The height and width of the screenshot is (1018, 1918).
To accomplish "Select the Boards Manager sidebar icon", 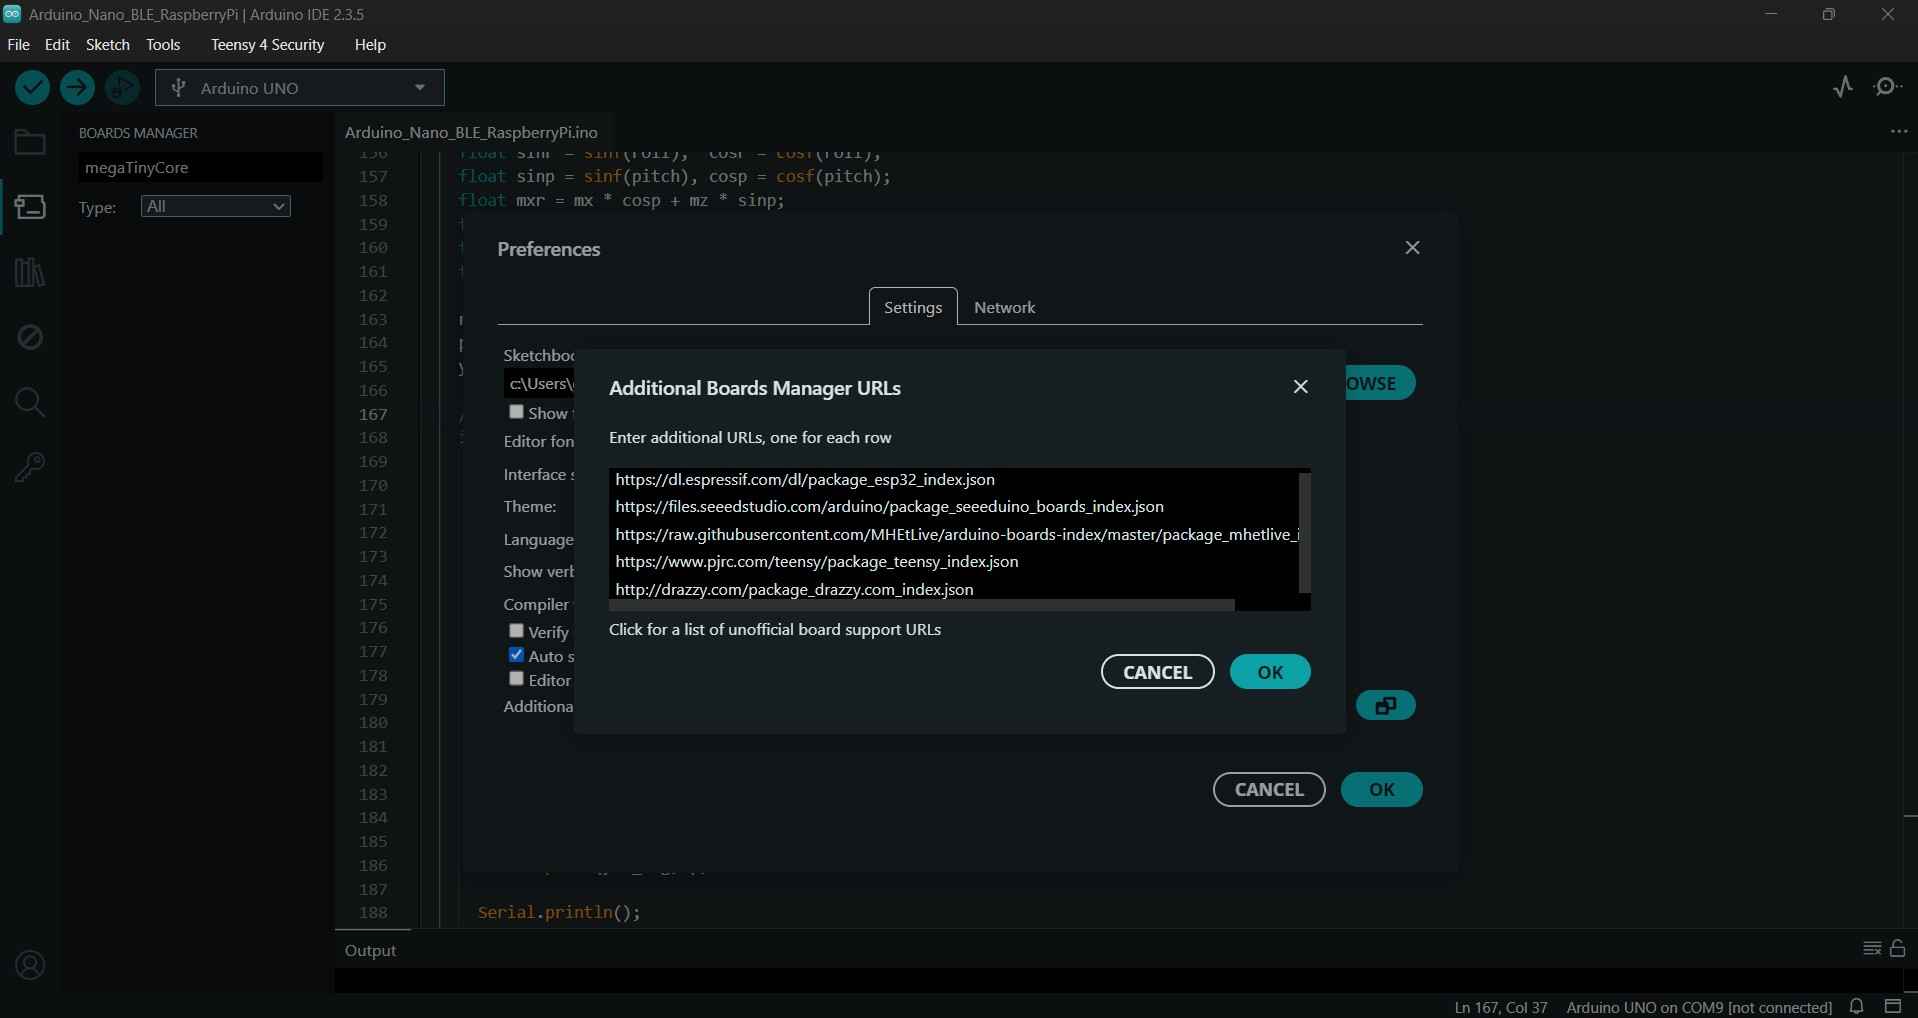I will 30,207.
